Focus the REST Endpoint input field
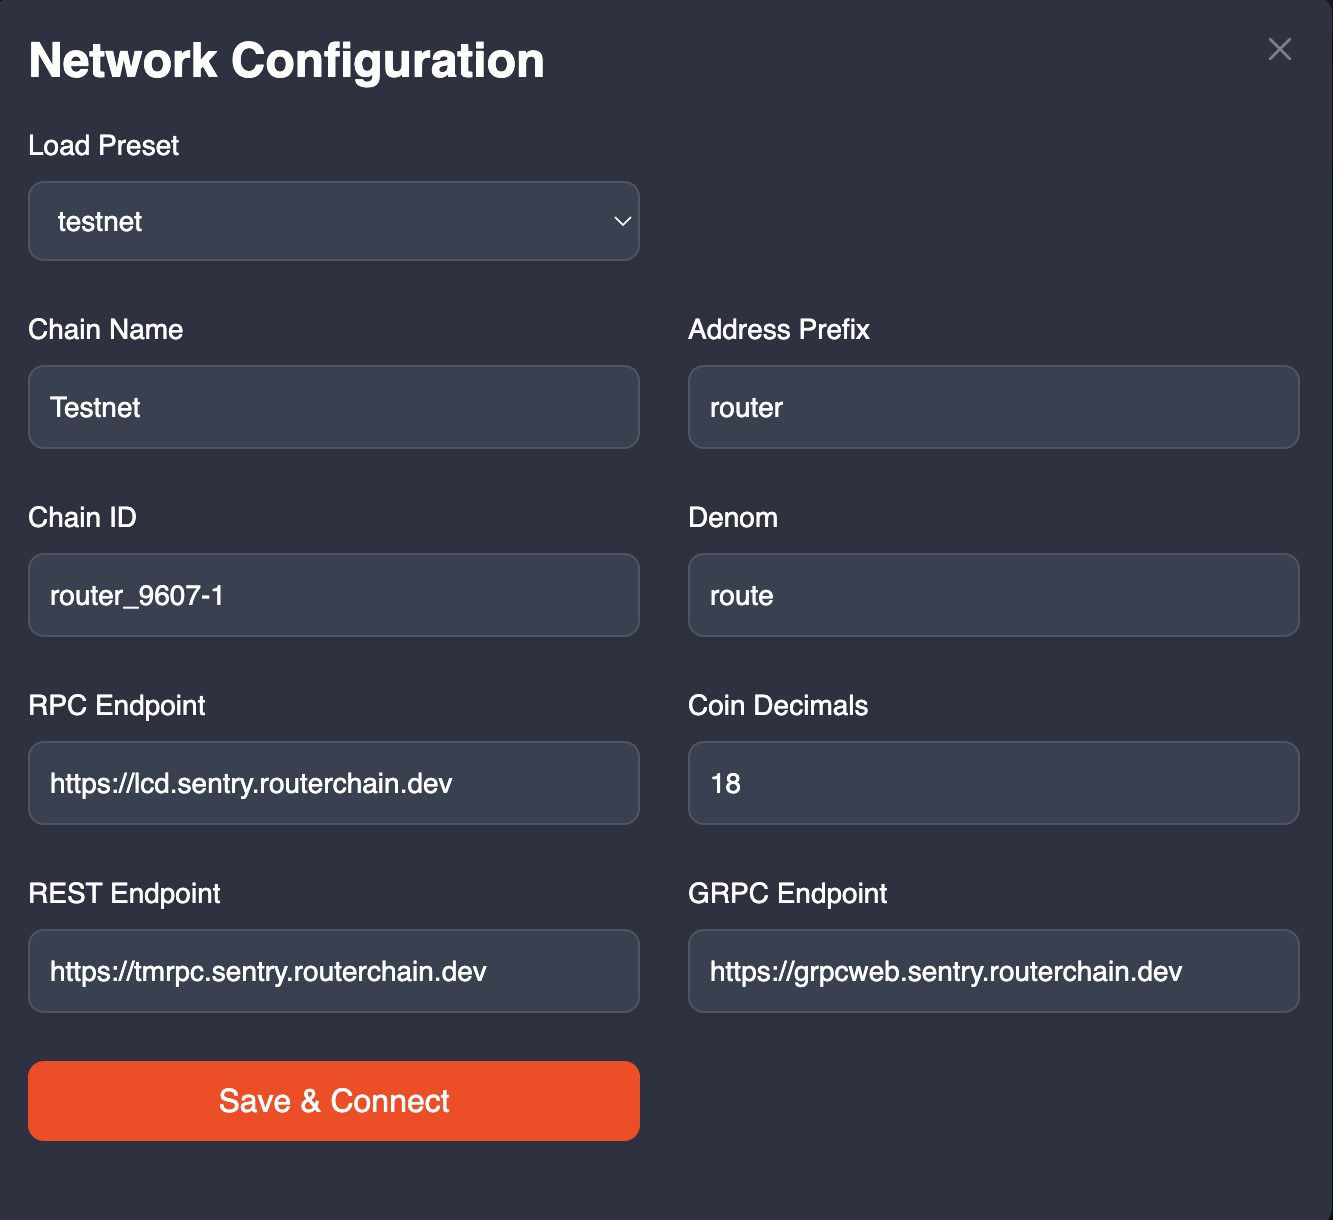This screenshot has width=1333, height=1220. tap(334, 971)
